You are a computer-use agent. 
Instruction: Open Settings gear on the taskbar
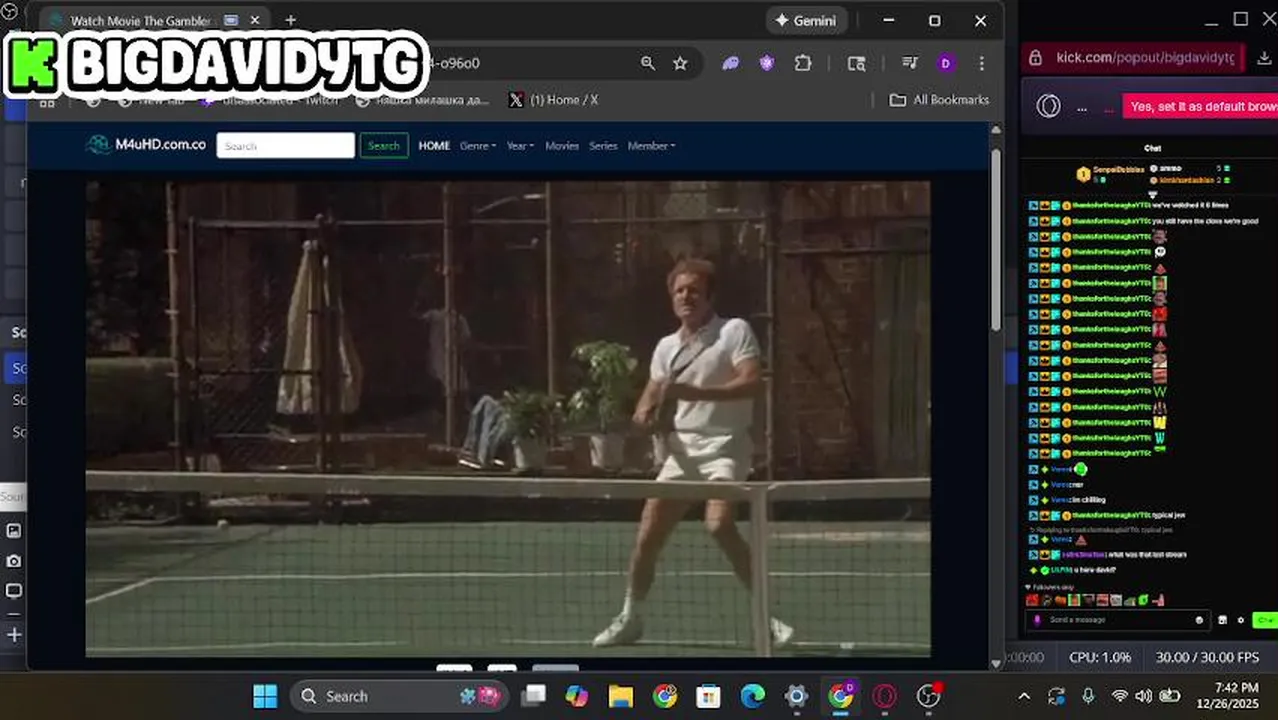[797, 696]
